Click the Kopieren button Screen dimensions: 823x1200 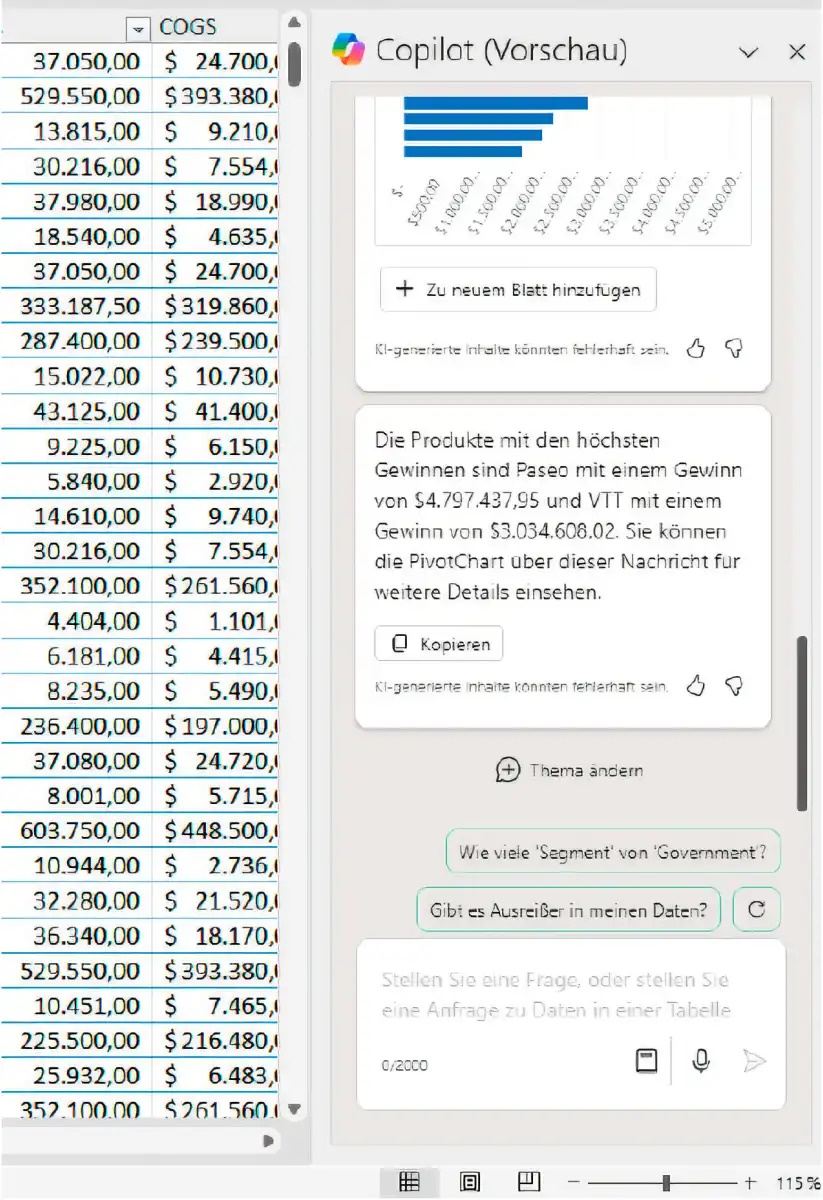439,644
